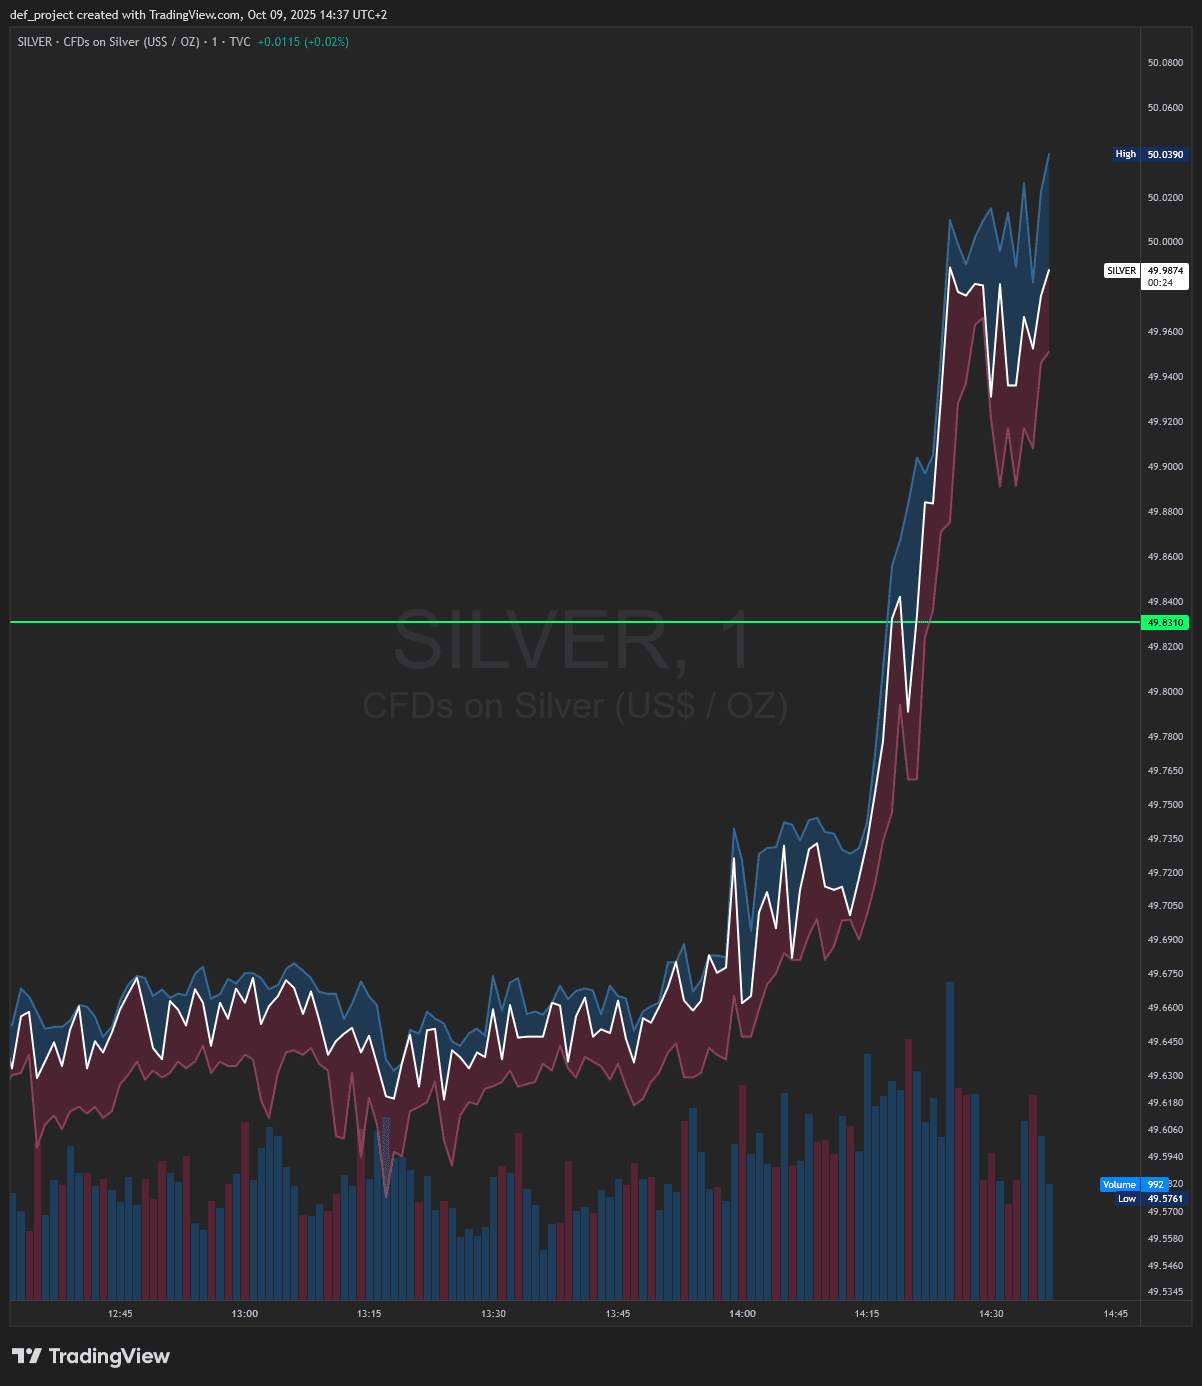Screen dimensions: 1202x1386
Task: Click the "SILVER, 1" chart watermark text
Action: (573, 642)
